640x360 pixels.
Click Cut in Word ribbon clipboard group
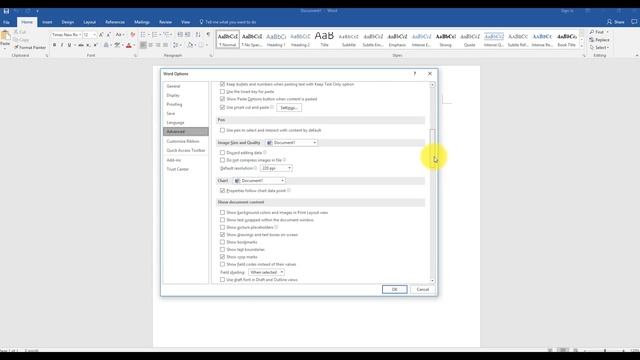tap(20, 32)
